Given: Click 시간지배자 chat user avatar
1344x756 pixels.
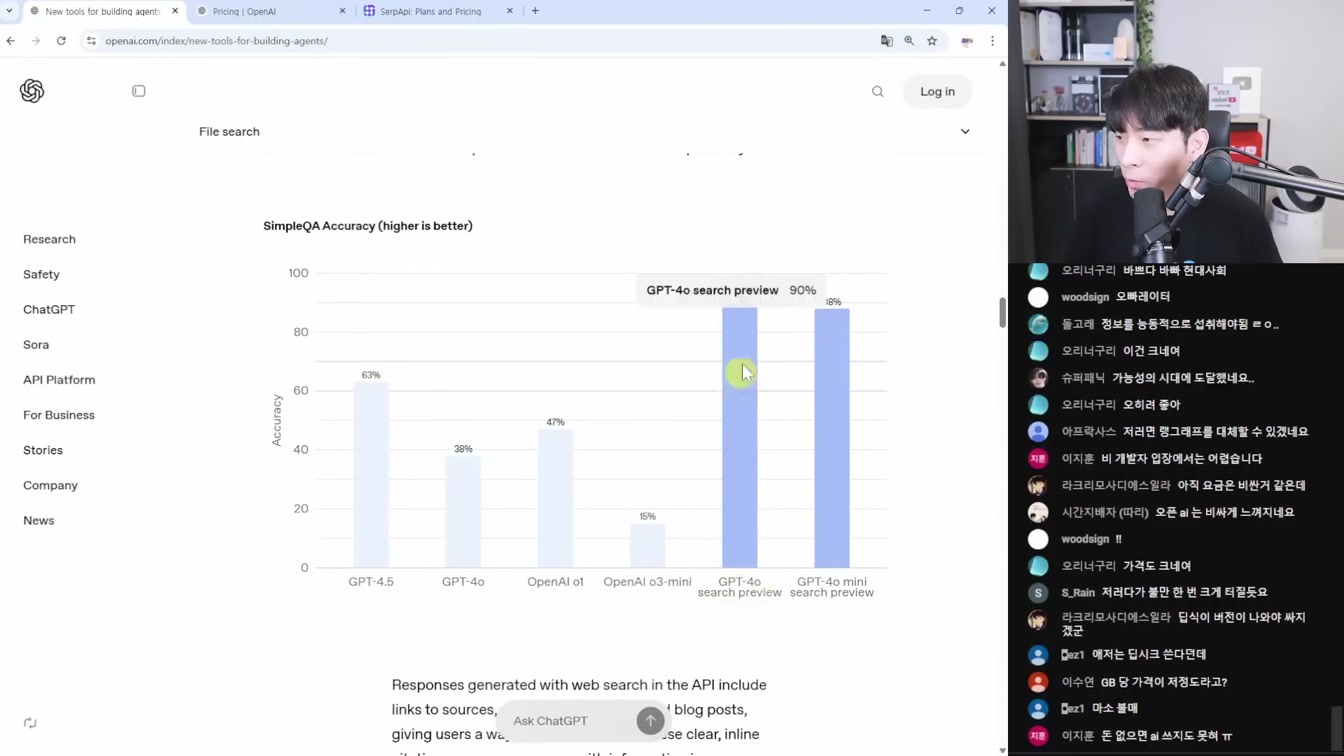Looking at the screenshot, I should pyautogui.click(x=1038, y=512).
